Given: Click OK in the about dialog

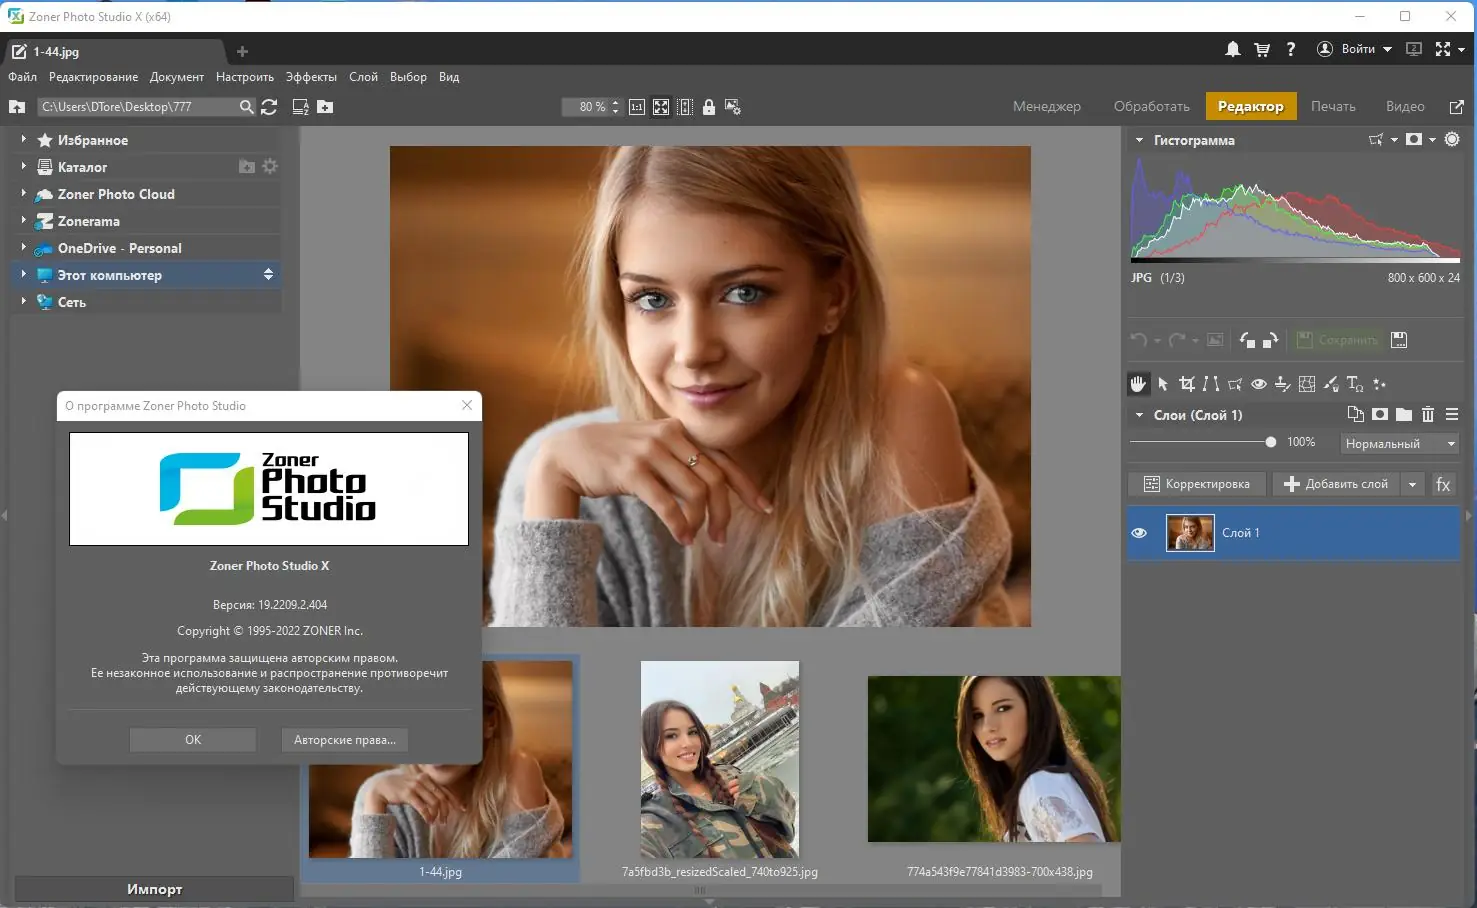Looking at the screenshot, I should (x=193, y=740).
